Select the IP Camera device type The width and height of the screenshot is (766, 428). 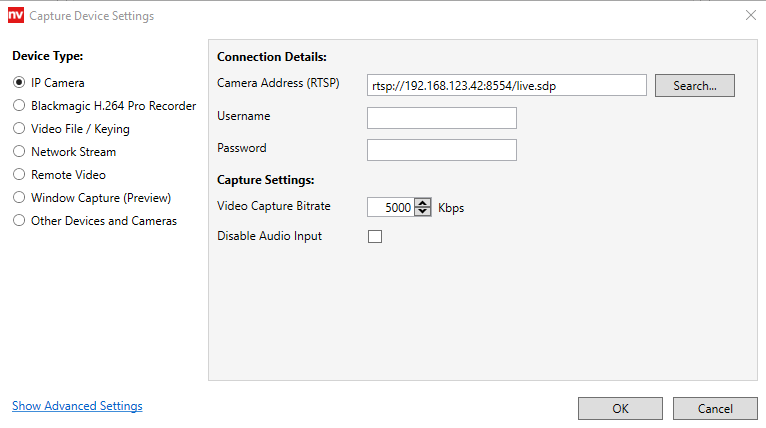click(19, 83)
